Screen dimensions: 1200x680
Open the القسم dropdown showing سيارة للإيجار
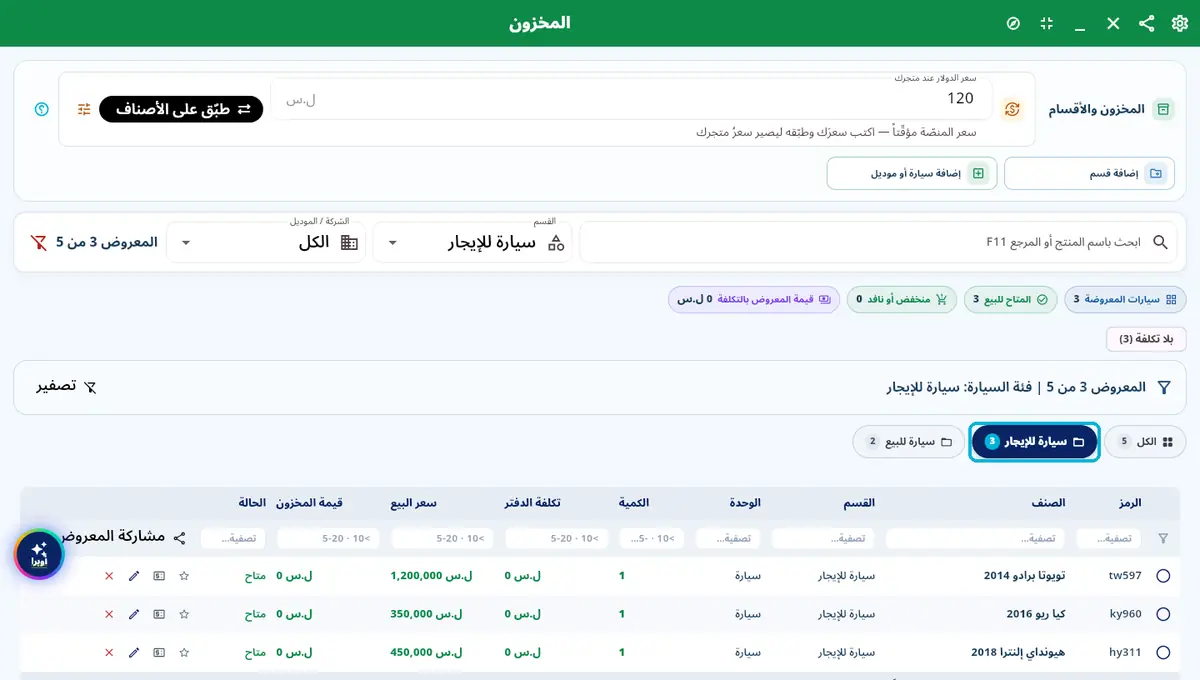point(472,242)
